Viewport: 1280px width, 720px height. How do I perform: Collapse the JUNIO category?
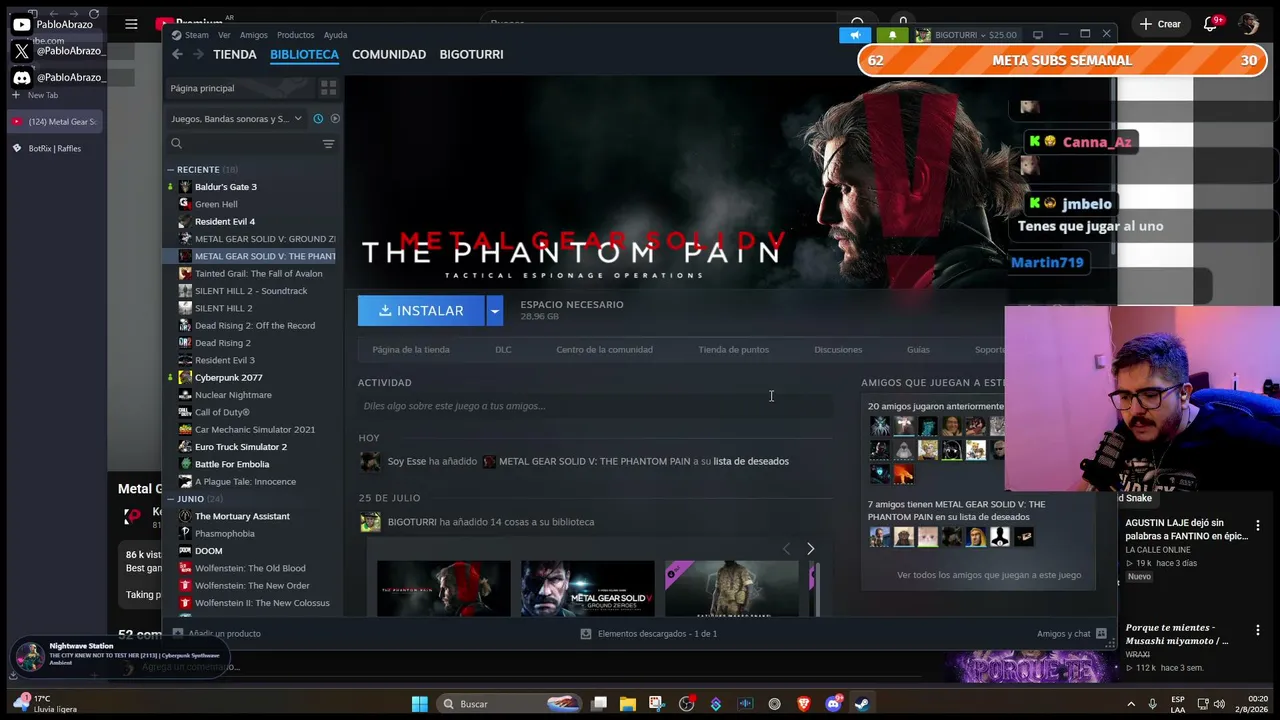171,499
